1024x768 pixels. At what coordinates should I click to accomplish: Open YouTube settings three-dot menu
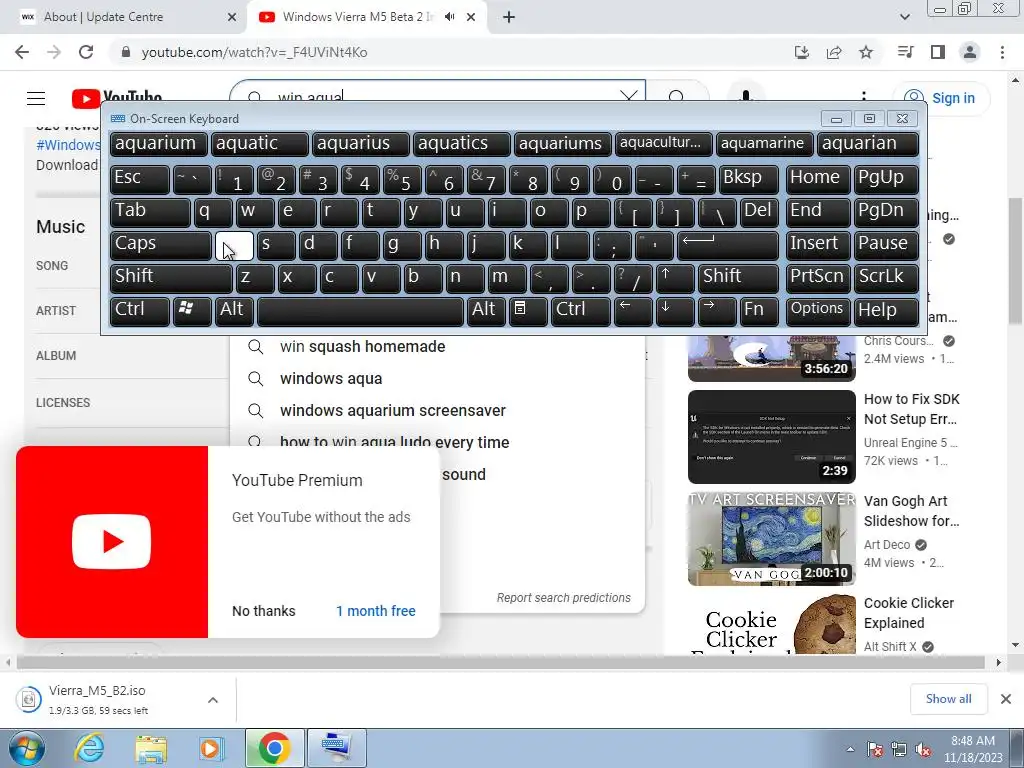click(864, 98)
